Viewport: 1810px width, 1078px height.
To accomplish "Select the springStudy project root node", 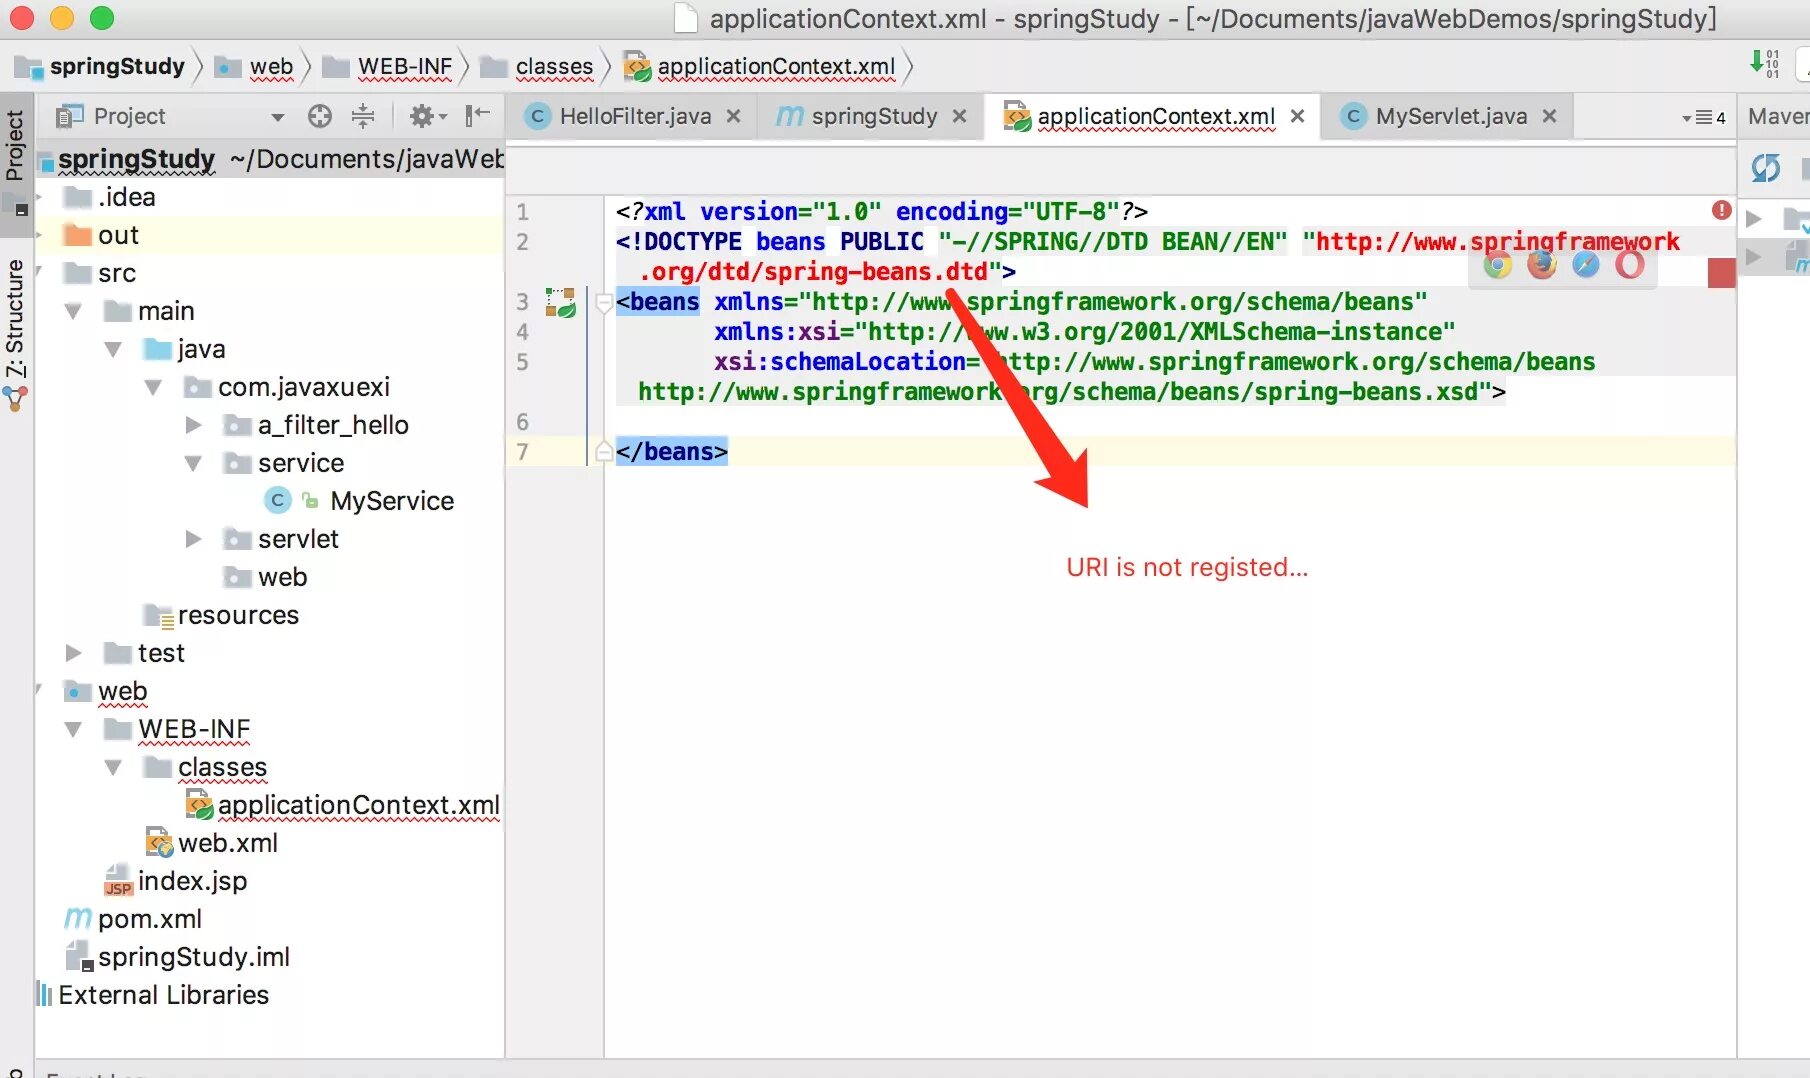I will [x=270, y=159].
